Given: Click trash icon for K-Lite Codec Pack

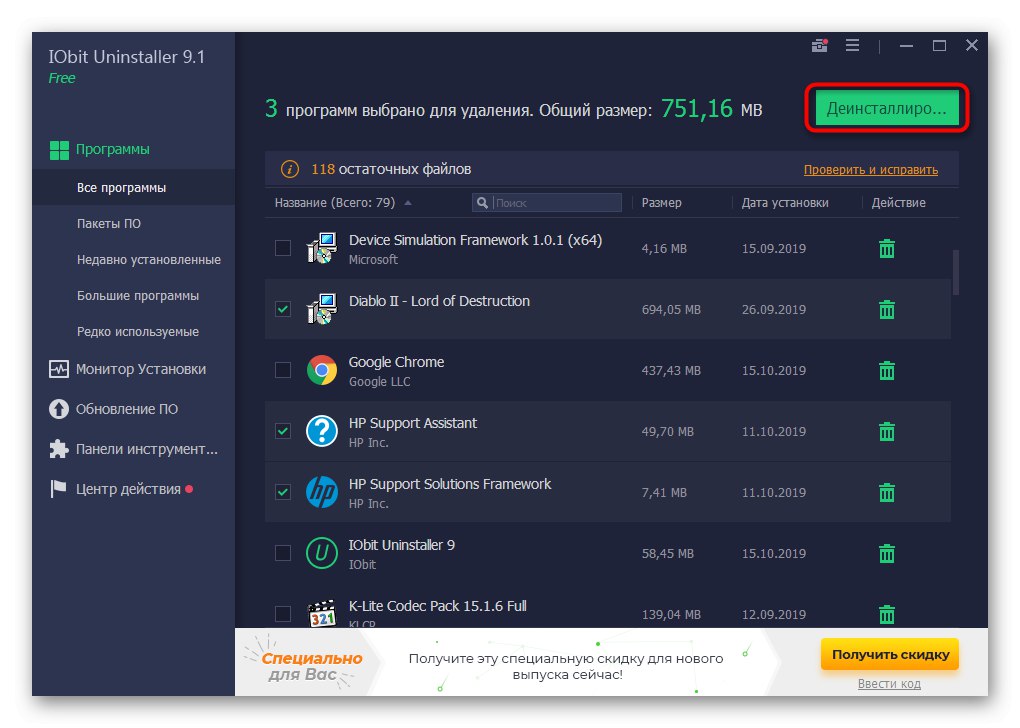Looking at the screenshot, I should point(887,614).
